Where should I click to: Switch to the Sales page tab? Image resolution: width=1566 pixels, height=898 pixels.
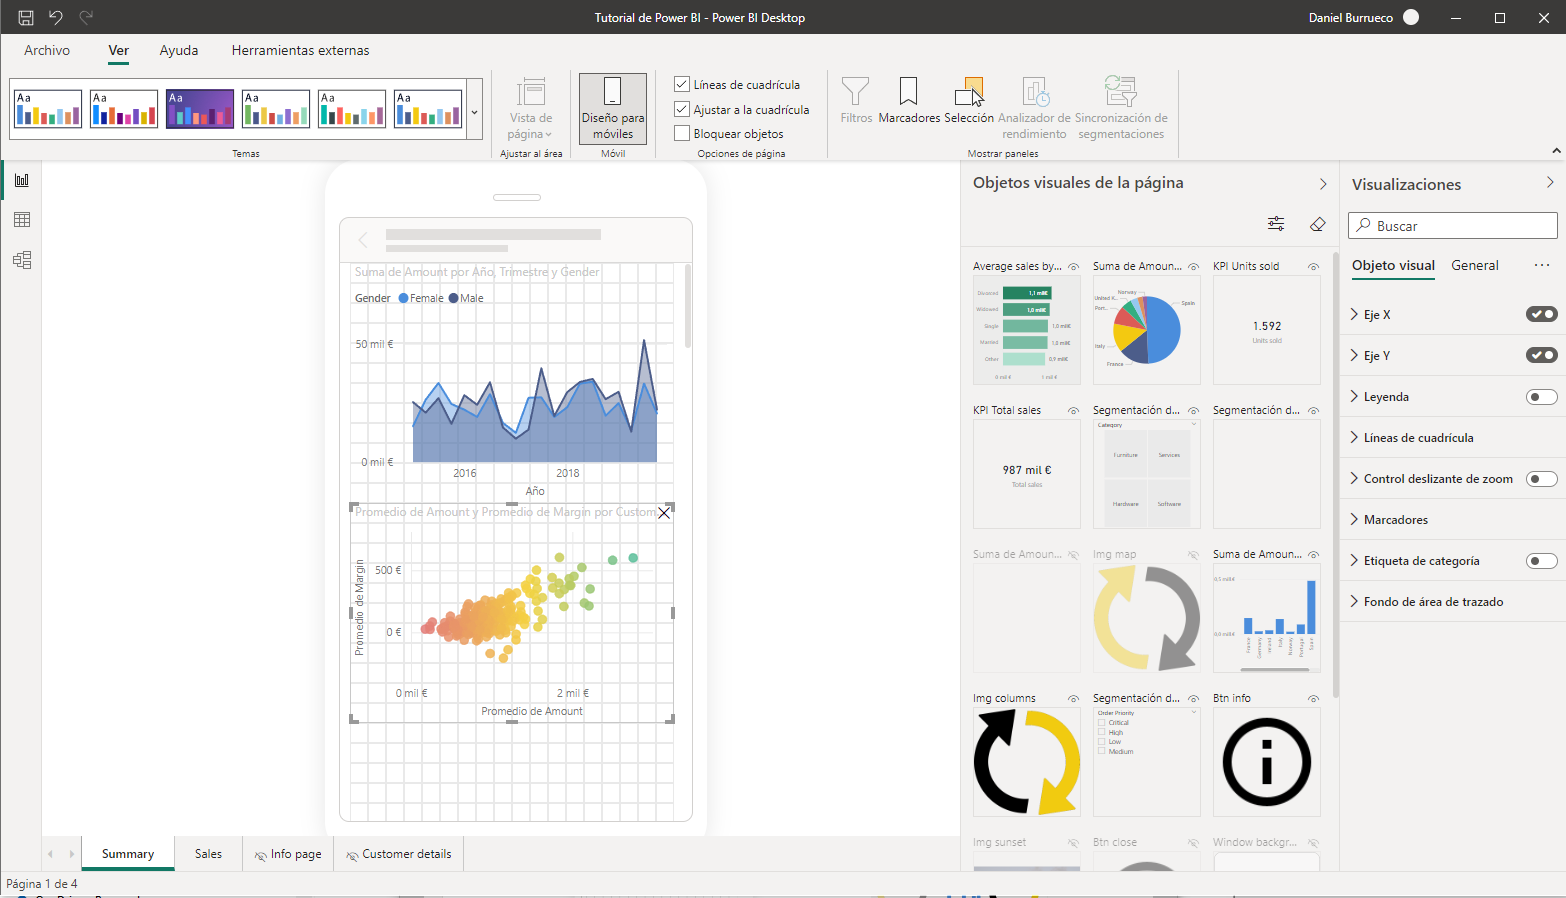pos(208,854)
